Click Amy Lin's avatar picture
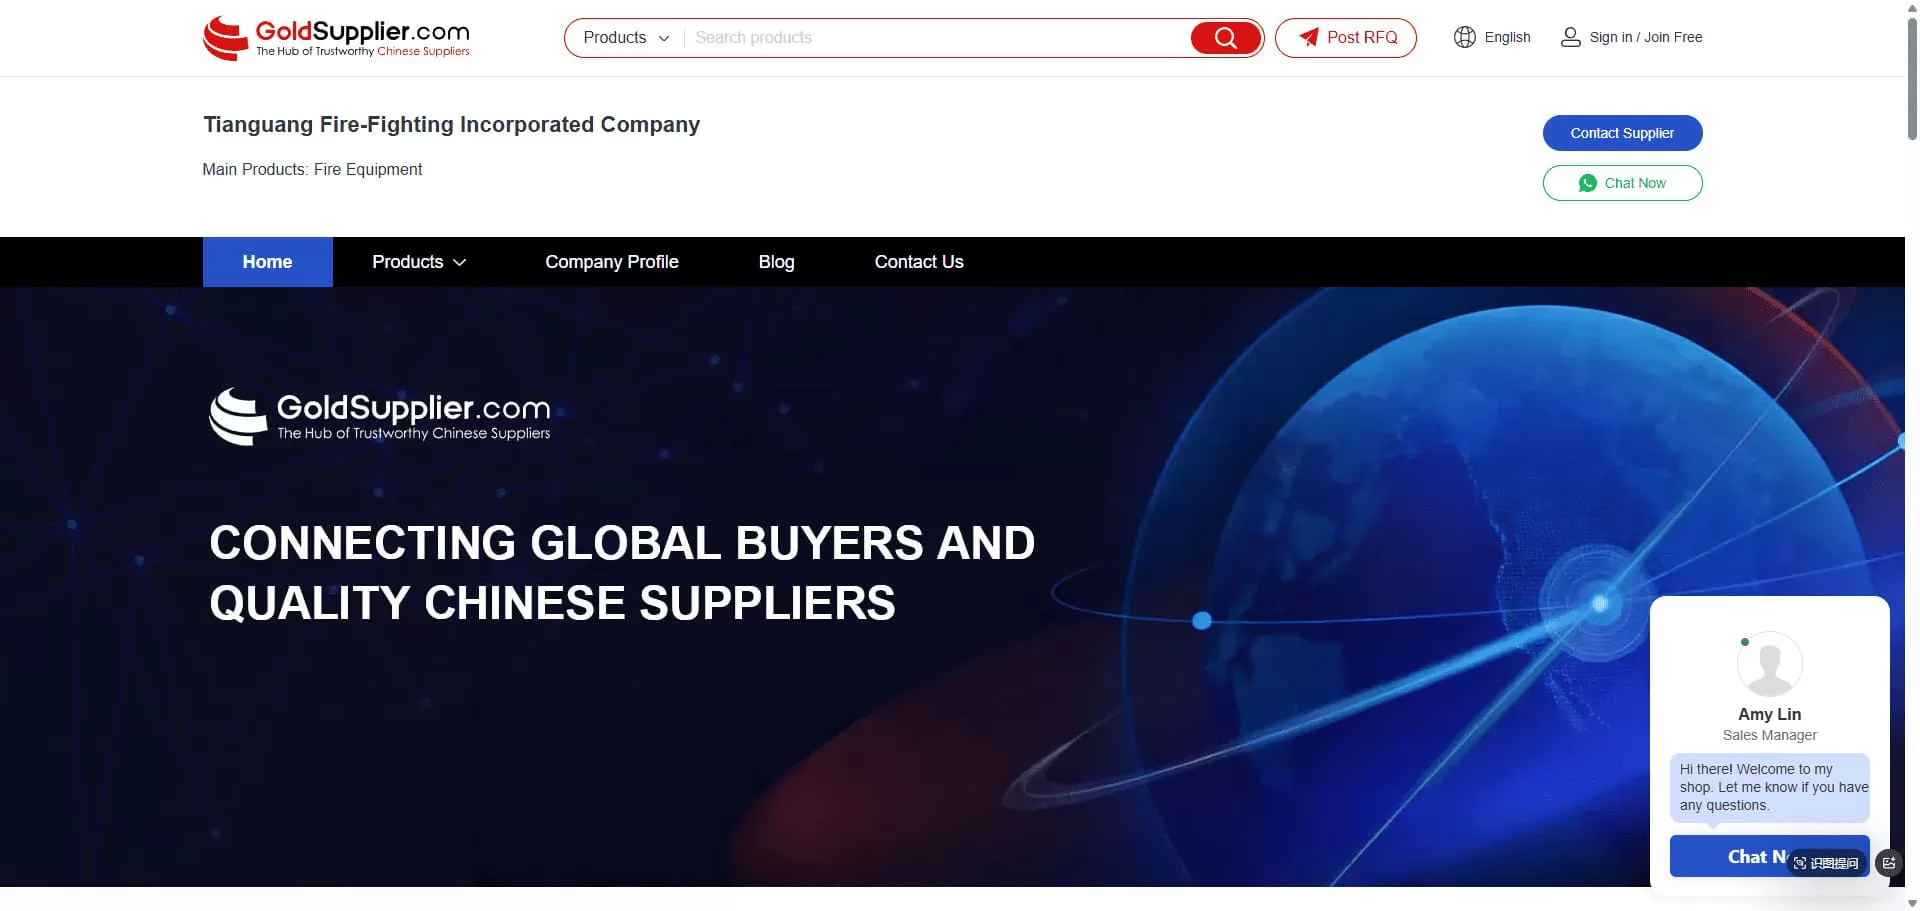 pyautogui.click(x=1769, y=664)
